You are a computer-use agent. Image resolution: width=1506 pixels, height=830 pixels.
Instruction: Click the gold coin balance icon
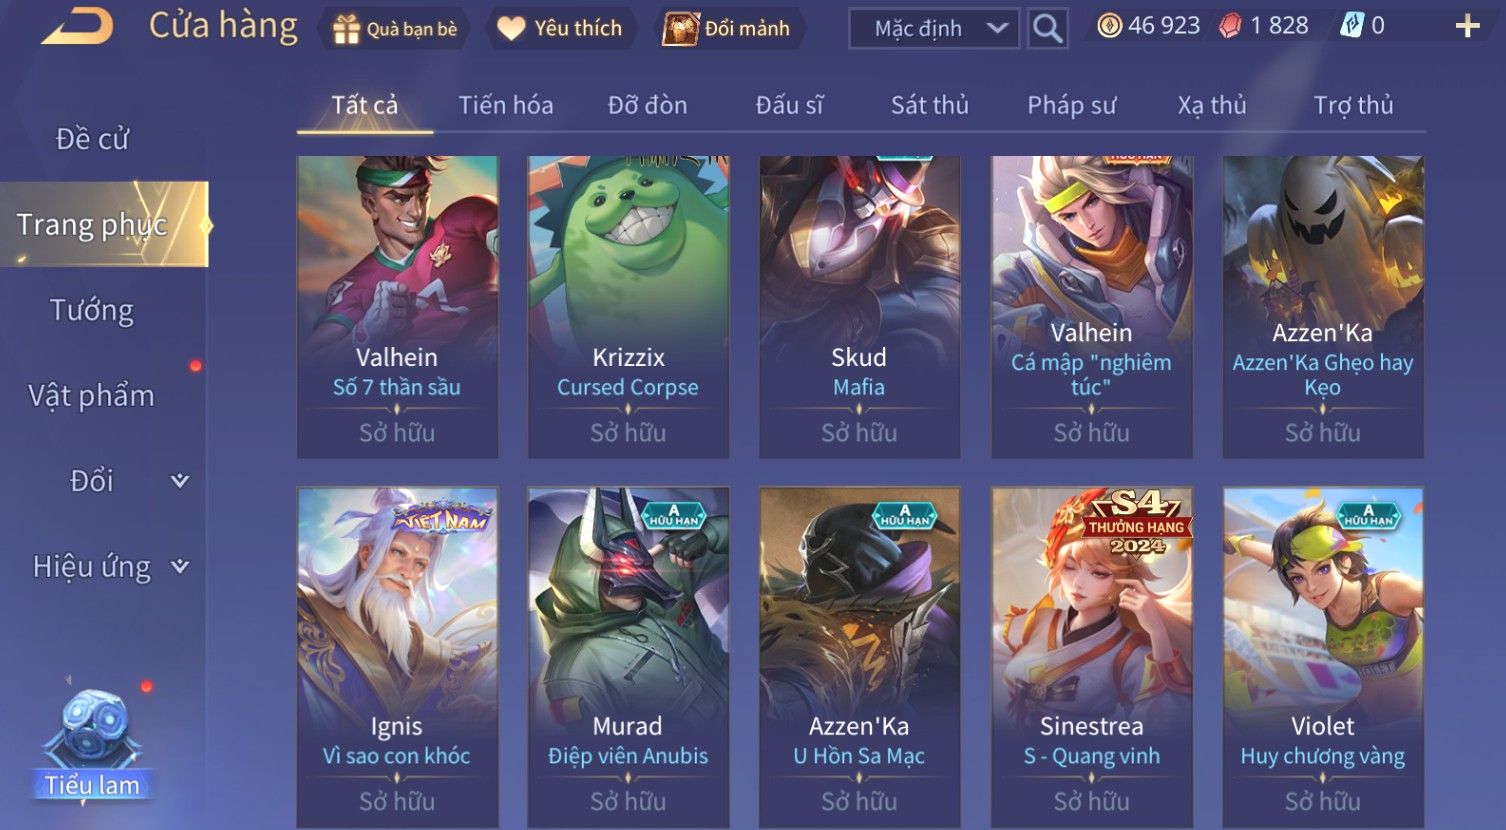[1109, 26]
